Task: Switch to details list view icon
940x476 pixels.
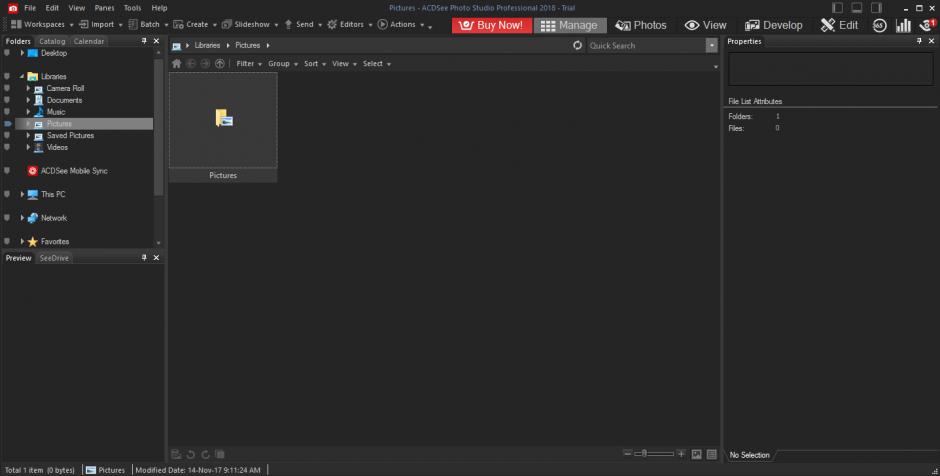Action: click(712, 454)
